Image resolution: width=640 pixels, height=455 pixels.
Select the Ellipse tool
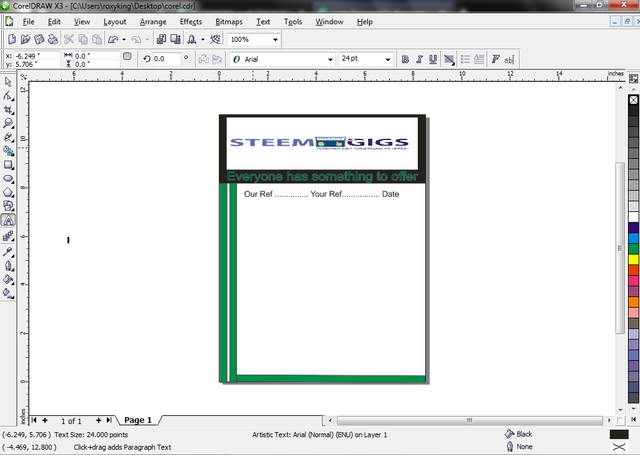tap(8, 179)
